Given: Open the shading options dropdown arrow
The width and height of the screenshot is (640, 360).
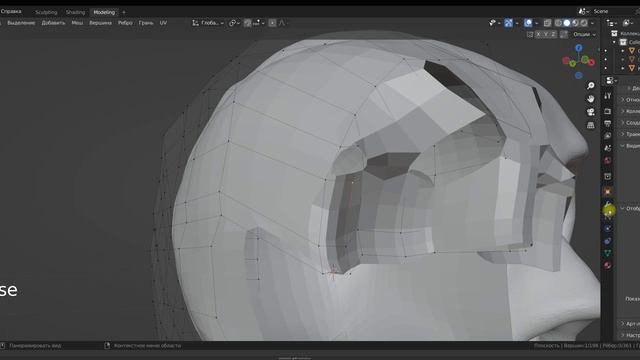Looking at the screenshot, I should (x=593, y=23).
